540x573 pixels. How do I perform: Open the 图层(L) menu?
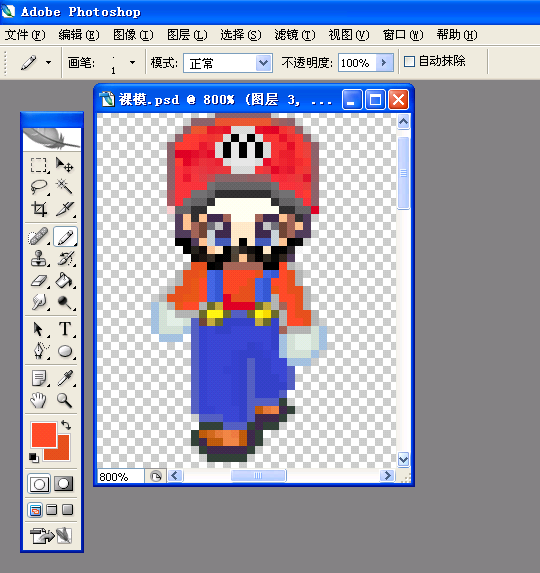[187, 35]
